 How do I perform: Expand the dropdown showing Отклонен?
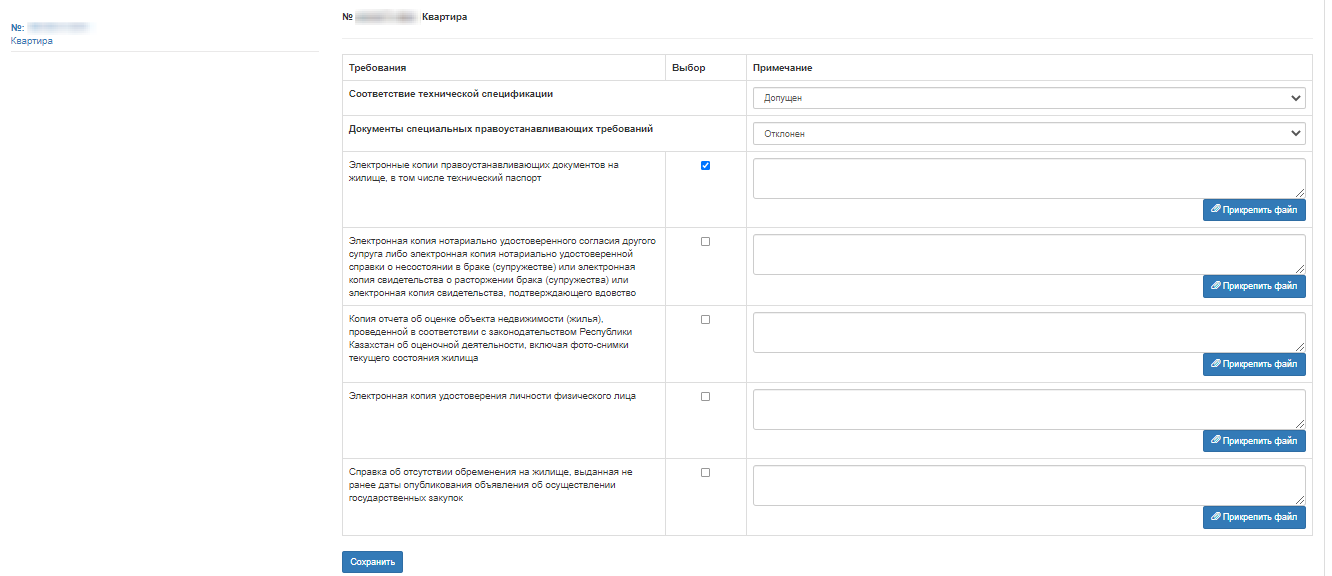1028,133
